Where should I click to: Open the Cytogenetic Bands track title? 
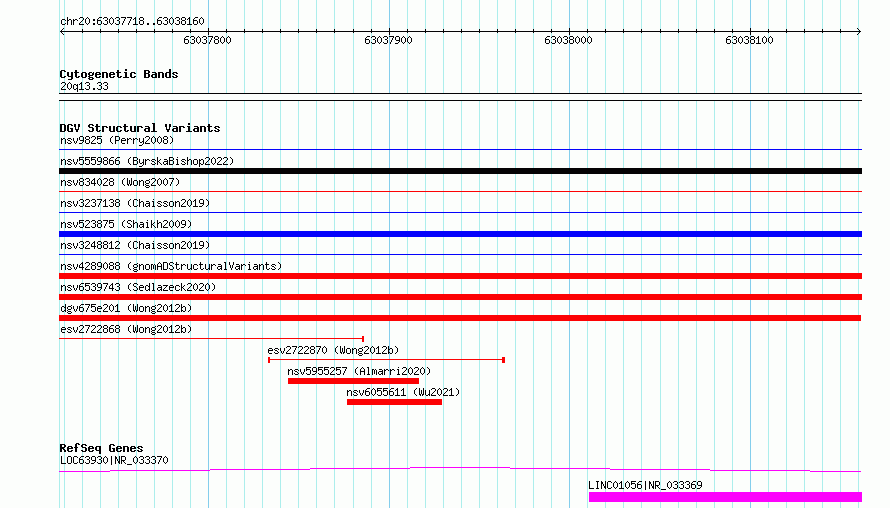119,74
